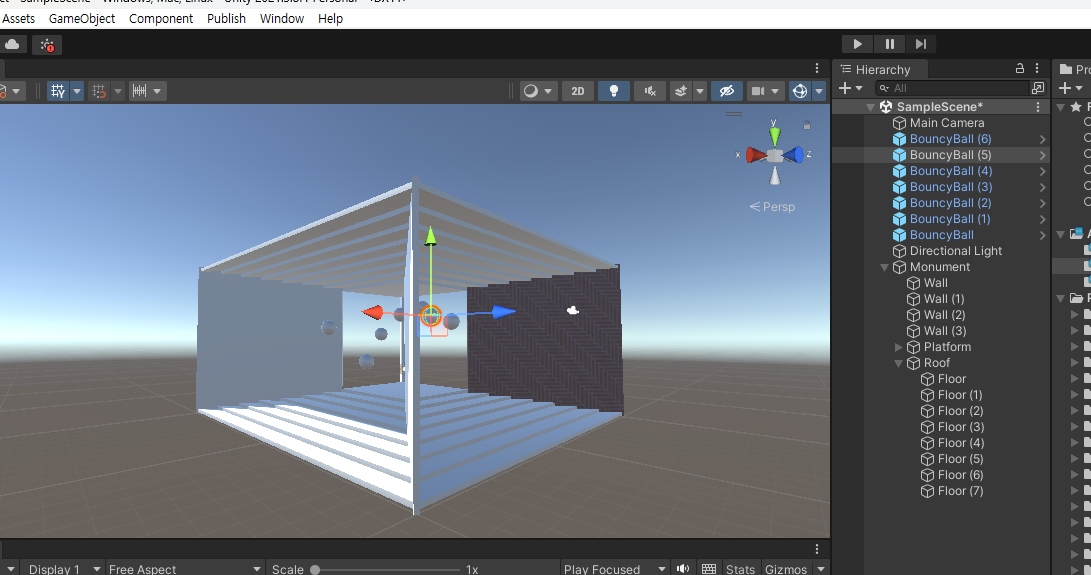The height and width of the screenshot is (575, 1091).
Task: Open the Hierarchy create plus dropdown
Action: pyautogui.click(x=850, y=88)
